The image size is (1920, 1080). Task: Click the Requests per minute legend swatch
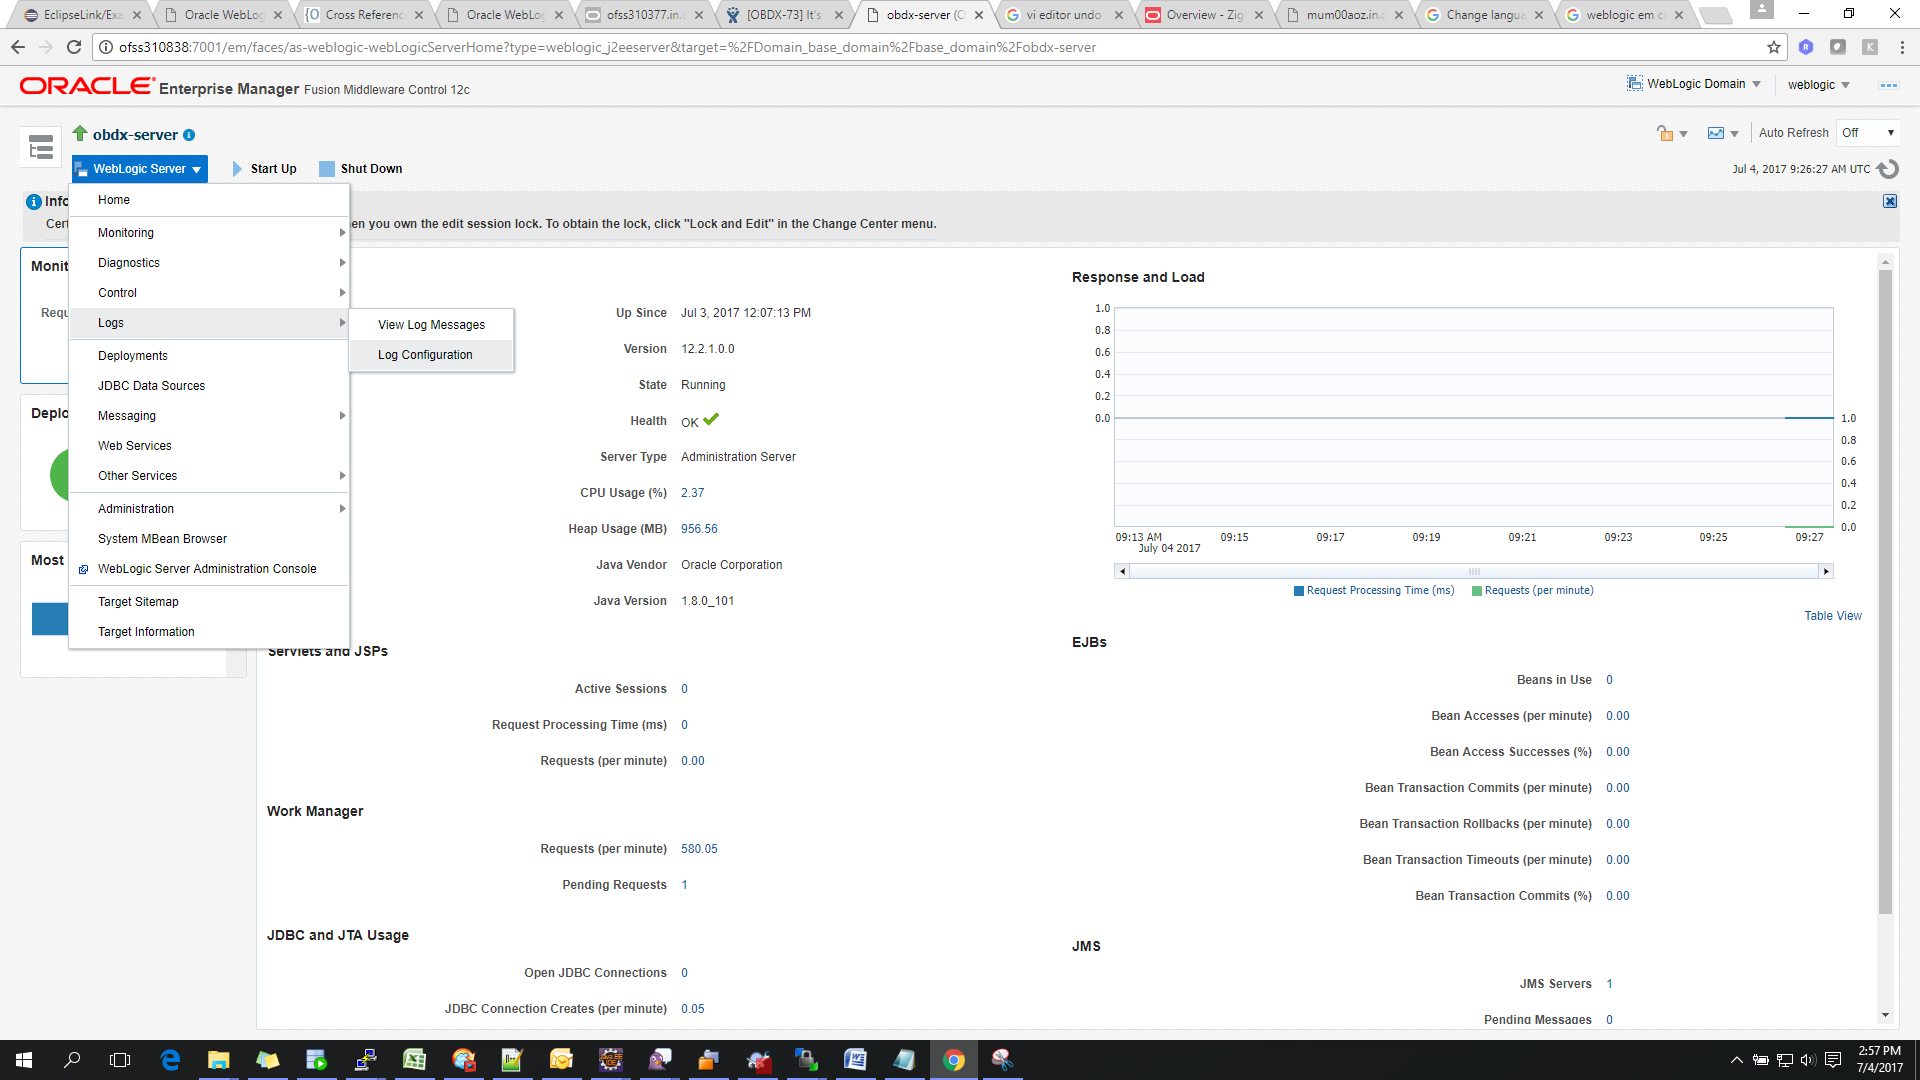click(1477, 591)
